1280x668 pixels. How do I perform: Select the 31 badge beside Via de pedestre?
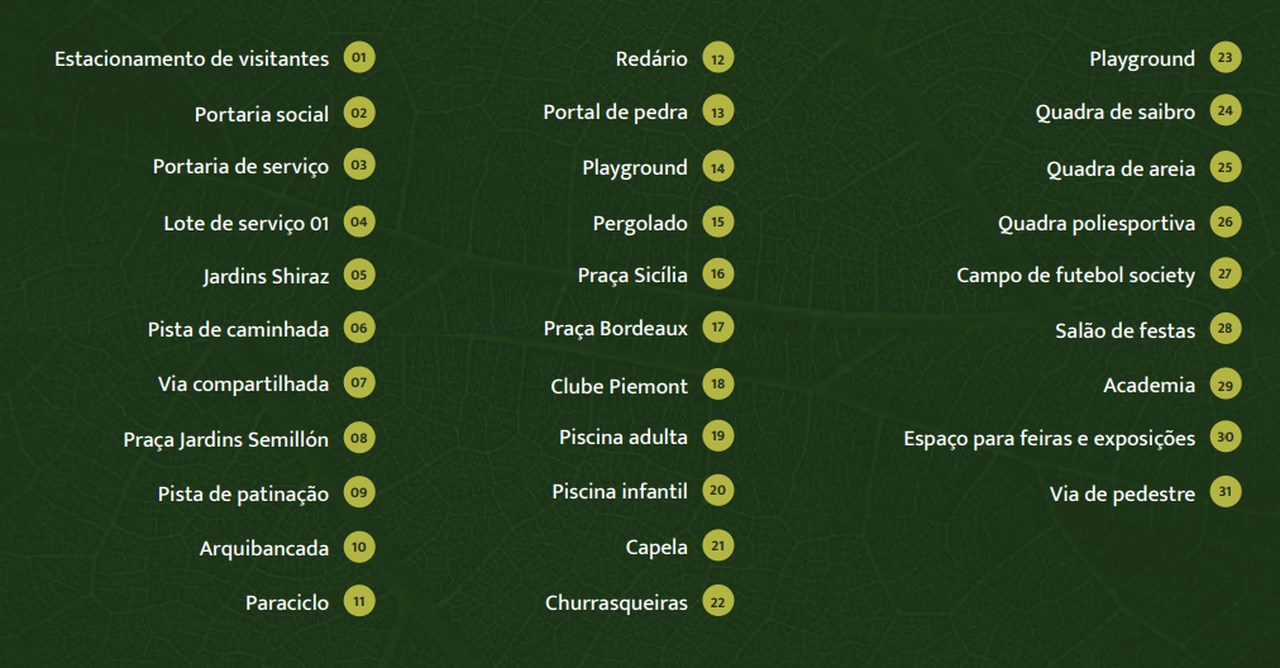coord(1225,492)
